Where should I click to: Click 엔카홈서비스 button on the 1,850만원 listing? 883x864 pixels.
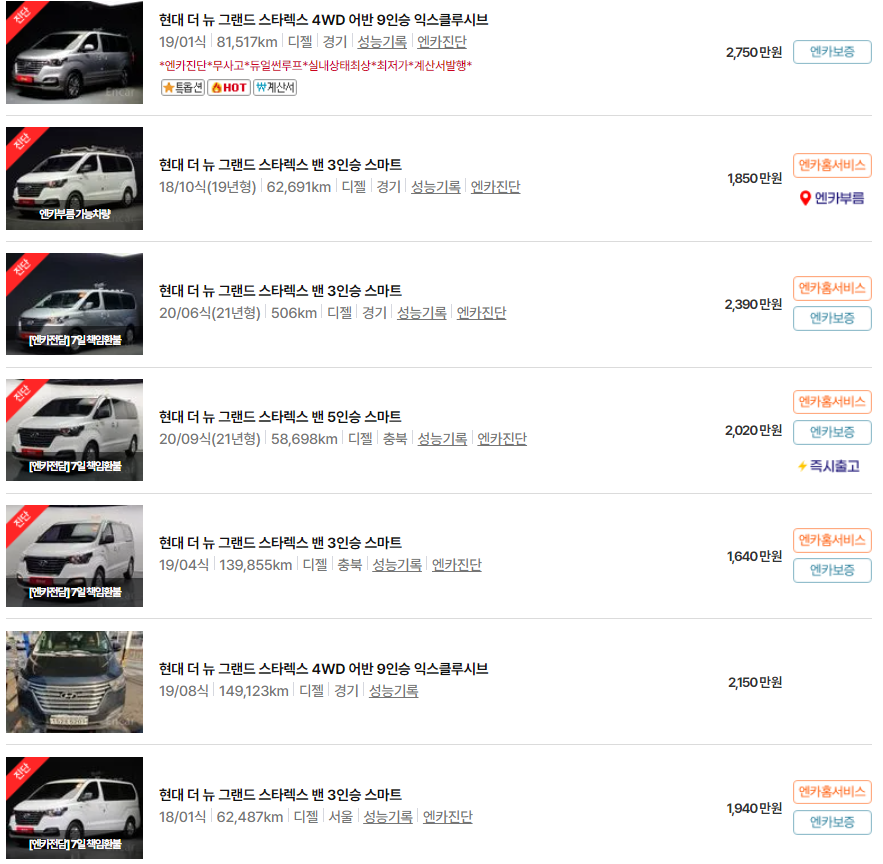coord(832,166)
